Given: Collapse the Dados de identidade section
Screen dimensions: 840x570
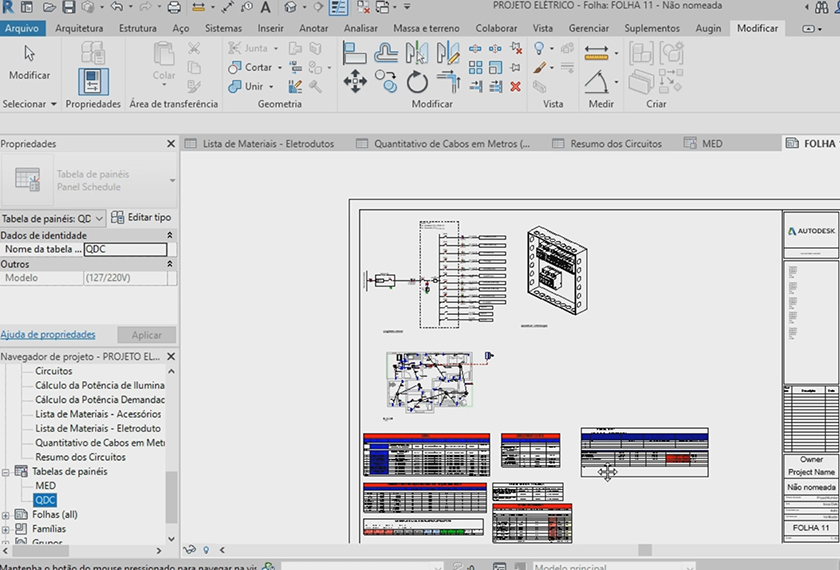Looking at the screenshot, I should pyautogui.click(x=169, y=235).
